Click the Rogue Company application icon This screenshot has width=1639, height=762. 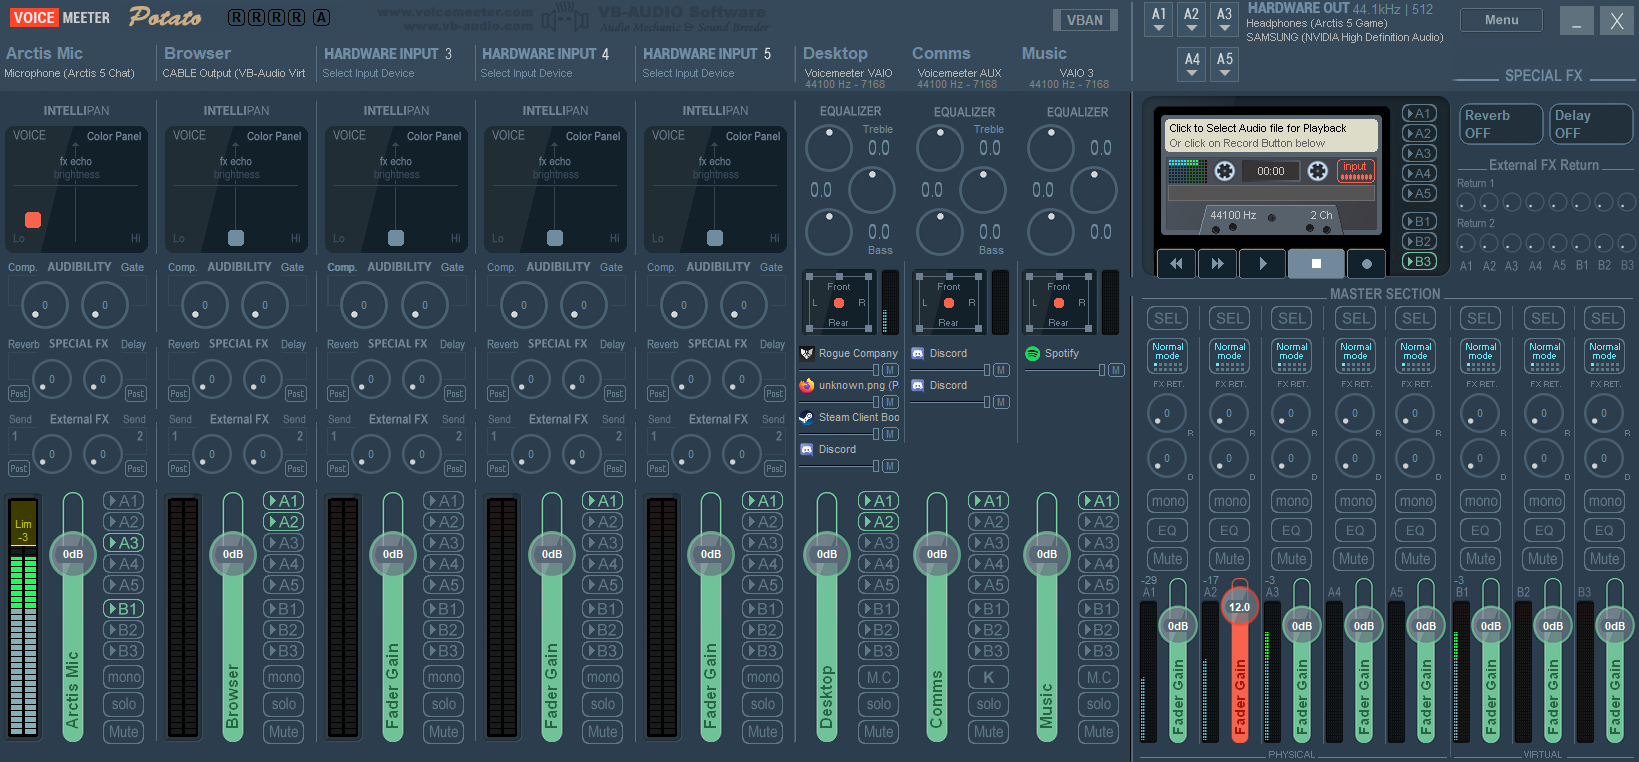(x=807, y=353)
